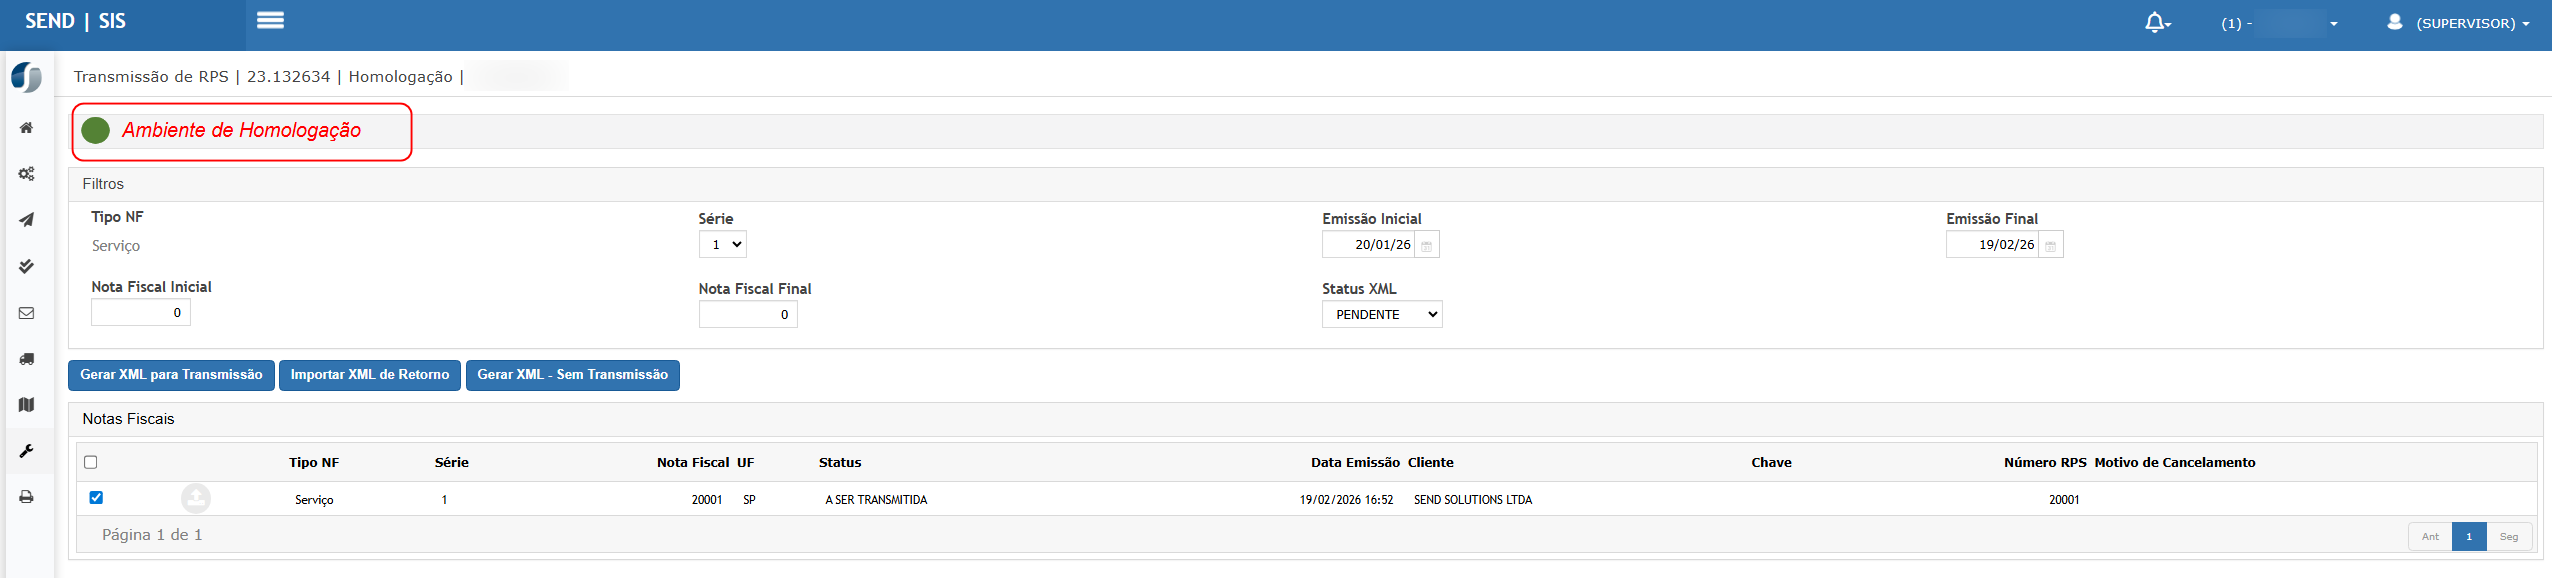This screenshot has height=578, width=2552.
Task: Check the select-all checkbox in table header
Action: tap(91, 462)
